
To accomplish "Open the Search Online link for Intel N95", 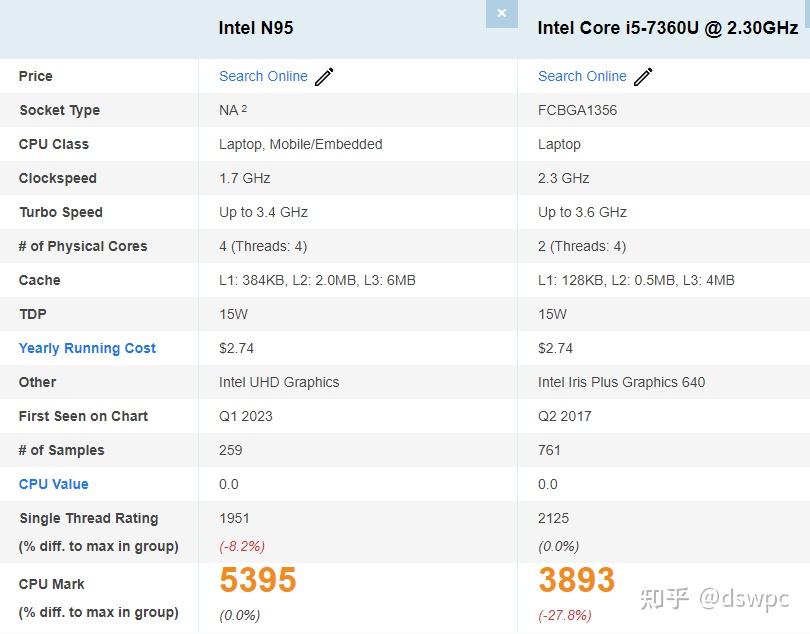I will (x=263, y=76).
